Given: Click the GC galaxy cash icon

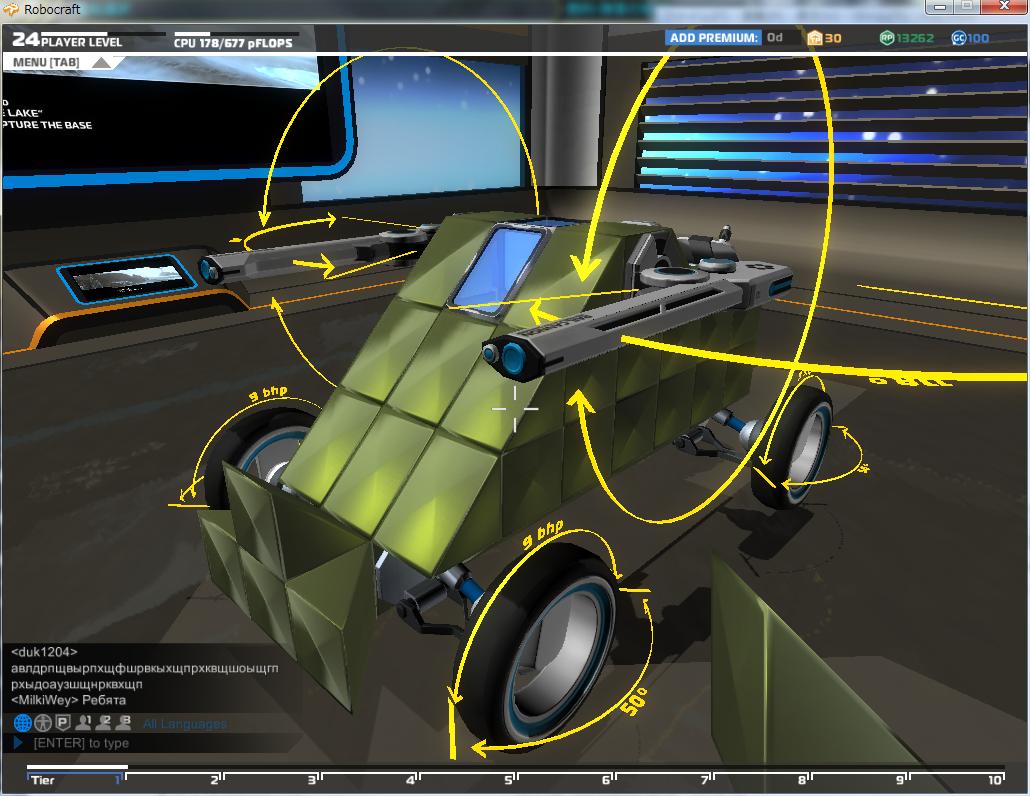Looking at the screenshot, I should click(958, 38).
